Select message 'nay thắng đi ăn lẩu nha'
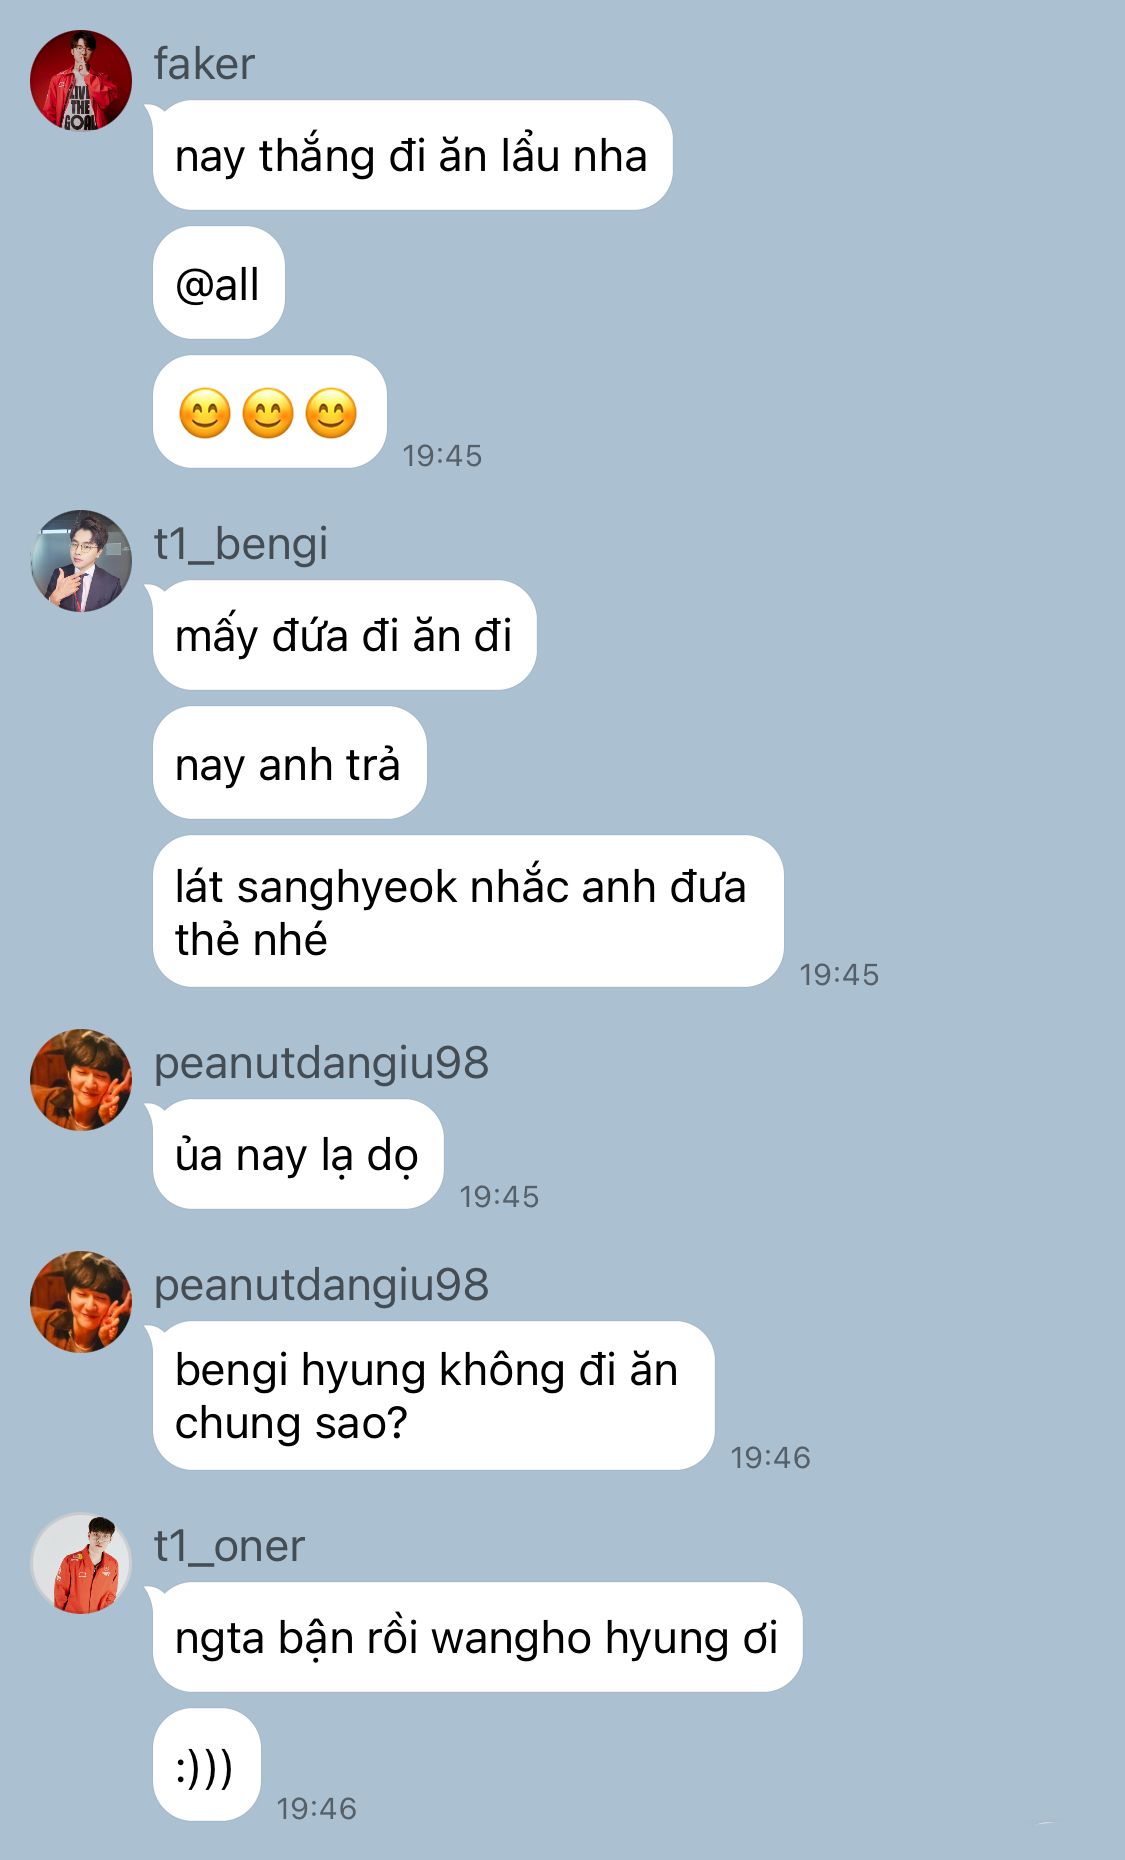This screenshot has height=1860, width=1125. coord(412,155)
